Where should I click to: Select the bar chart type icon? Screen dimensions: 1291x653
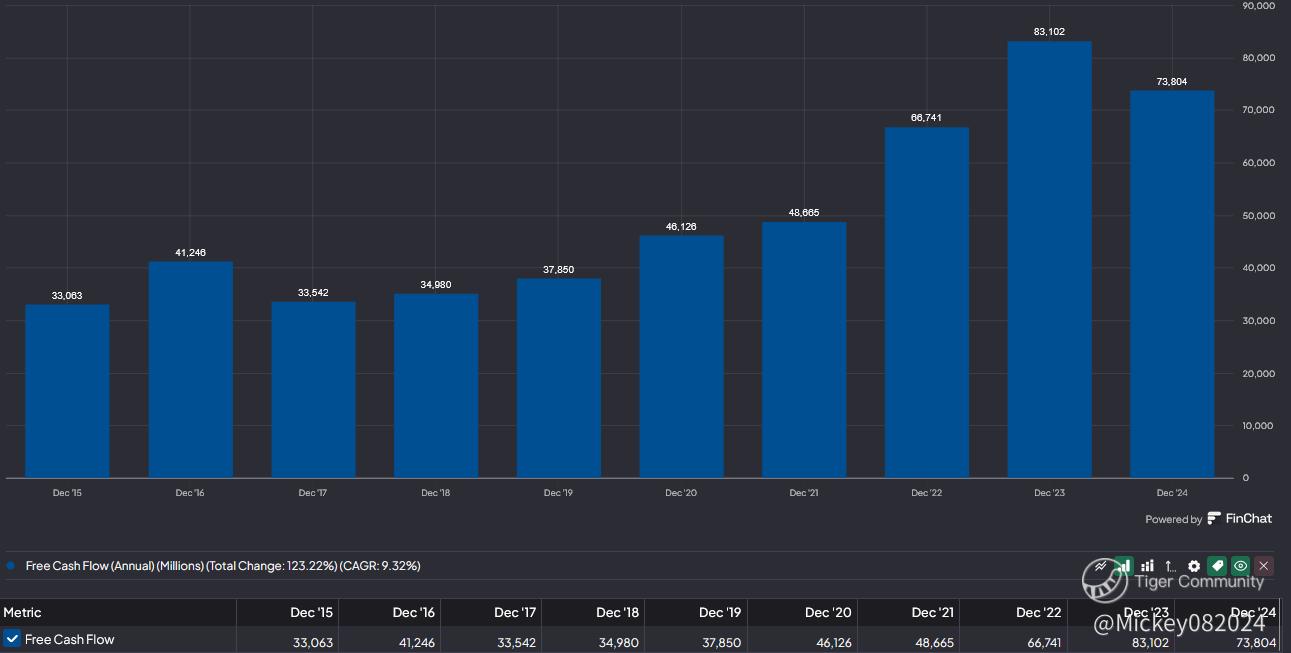1124,566
